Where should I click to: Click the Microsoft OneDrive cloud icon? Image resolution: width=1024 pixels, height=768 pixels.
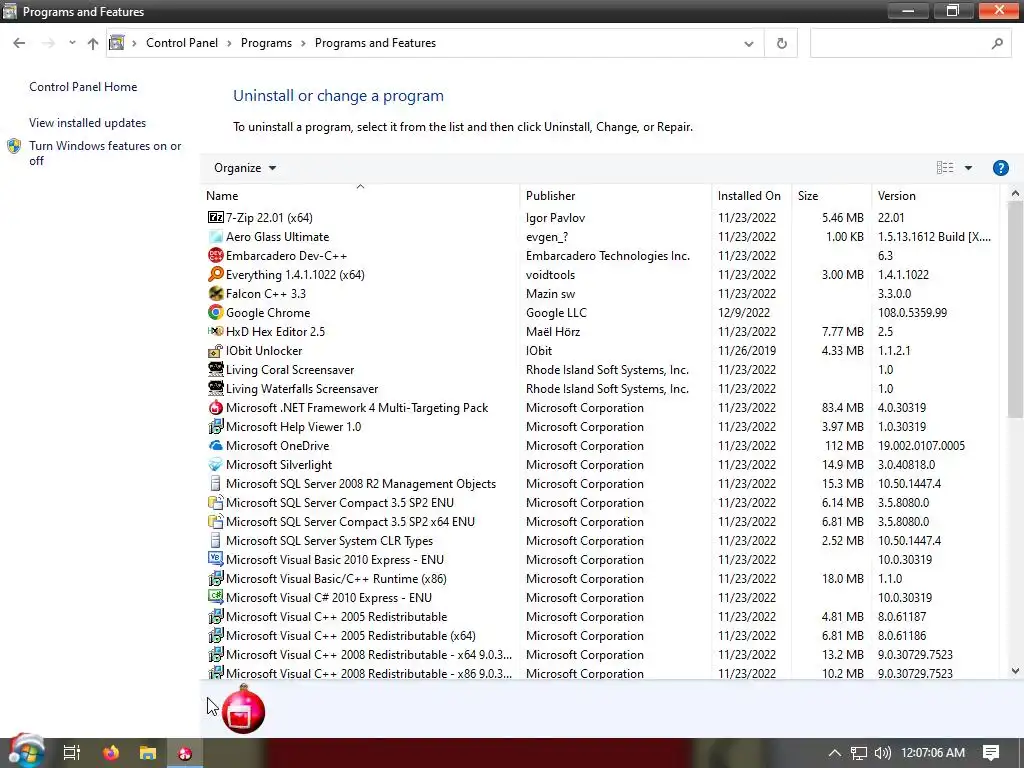click(x=216, y=445)
